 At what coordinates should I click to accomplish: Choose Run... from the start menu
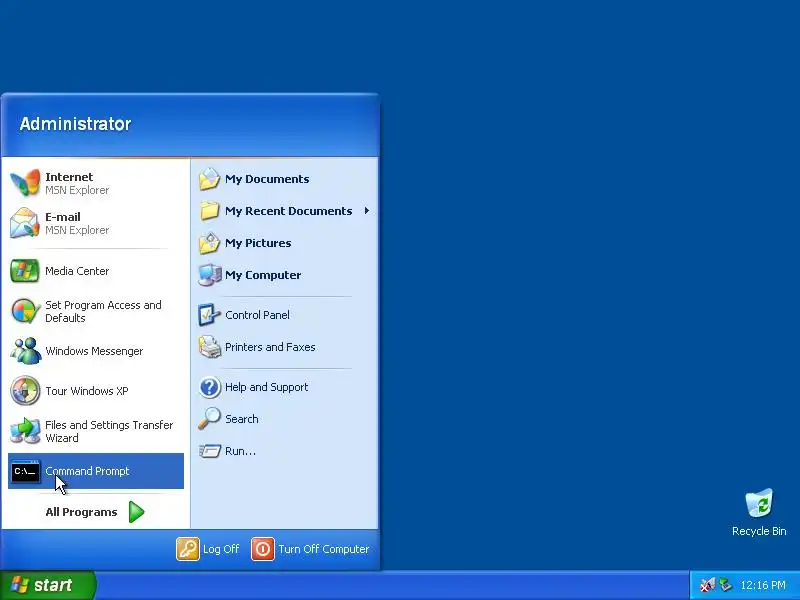point(285,451)
